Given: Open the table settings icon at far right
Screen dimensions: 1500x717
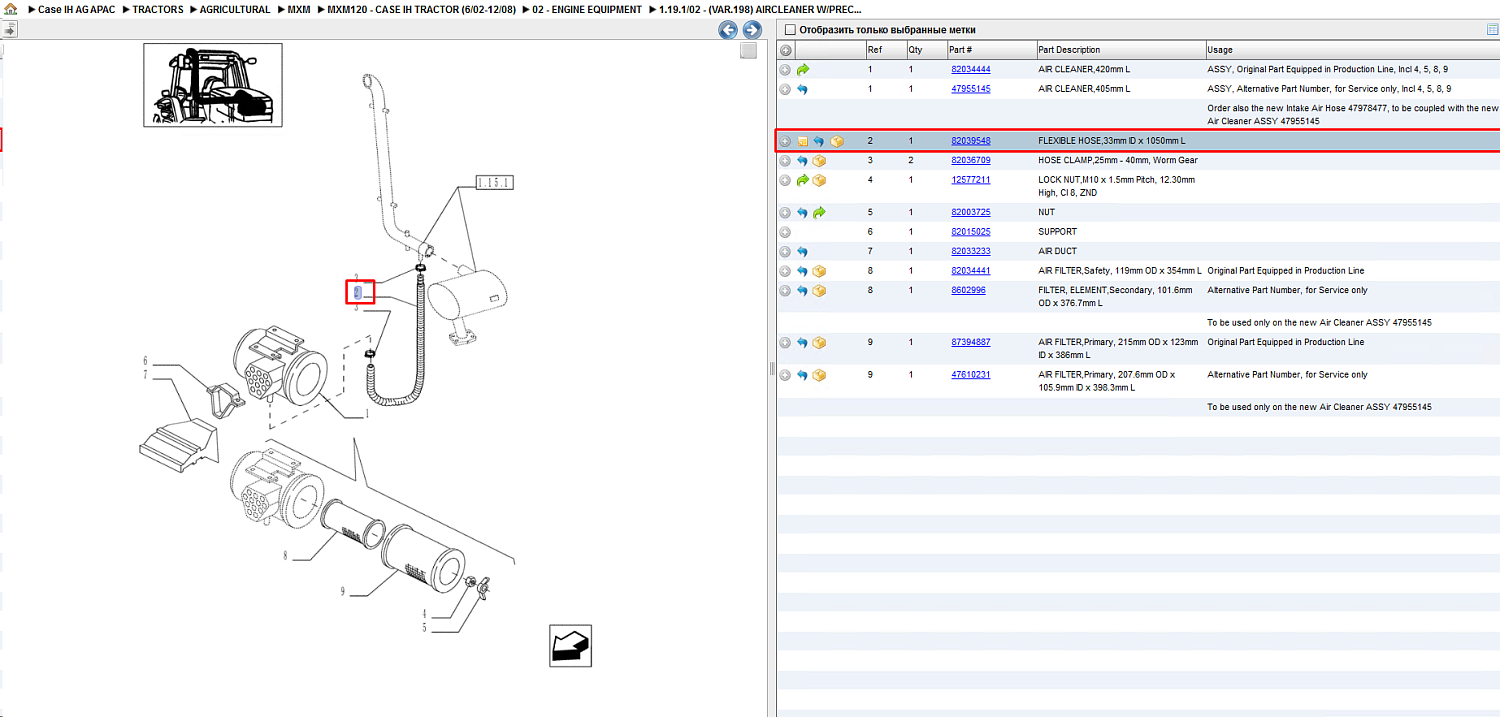Looking at the screenshot, I should pos(1493,30).
